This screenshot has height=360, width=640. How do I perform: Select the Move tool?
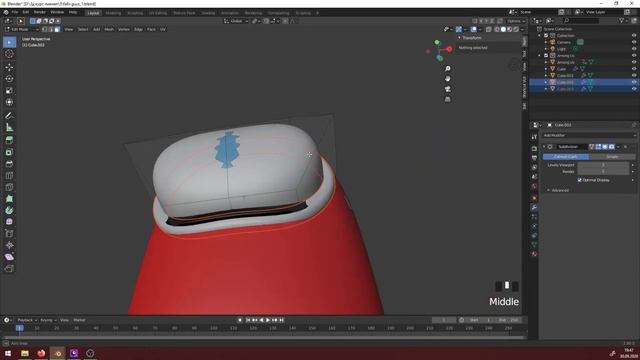coord(9,67)
